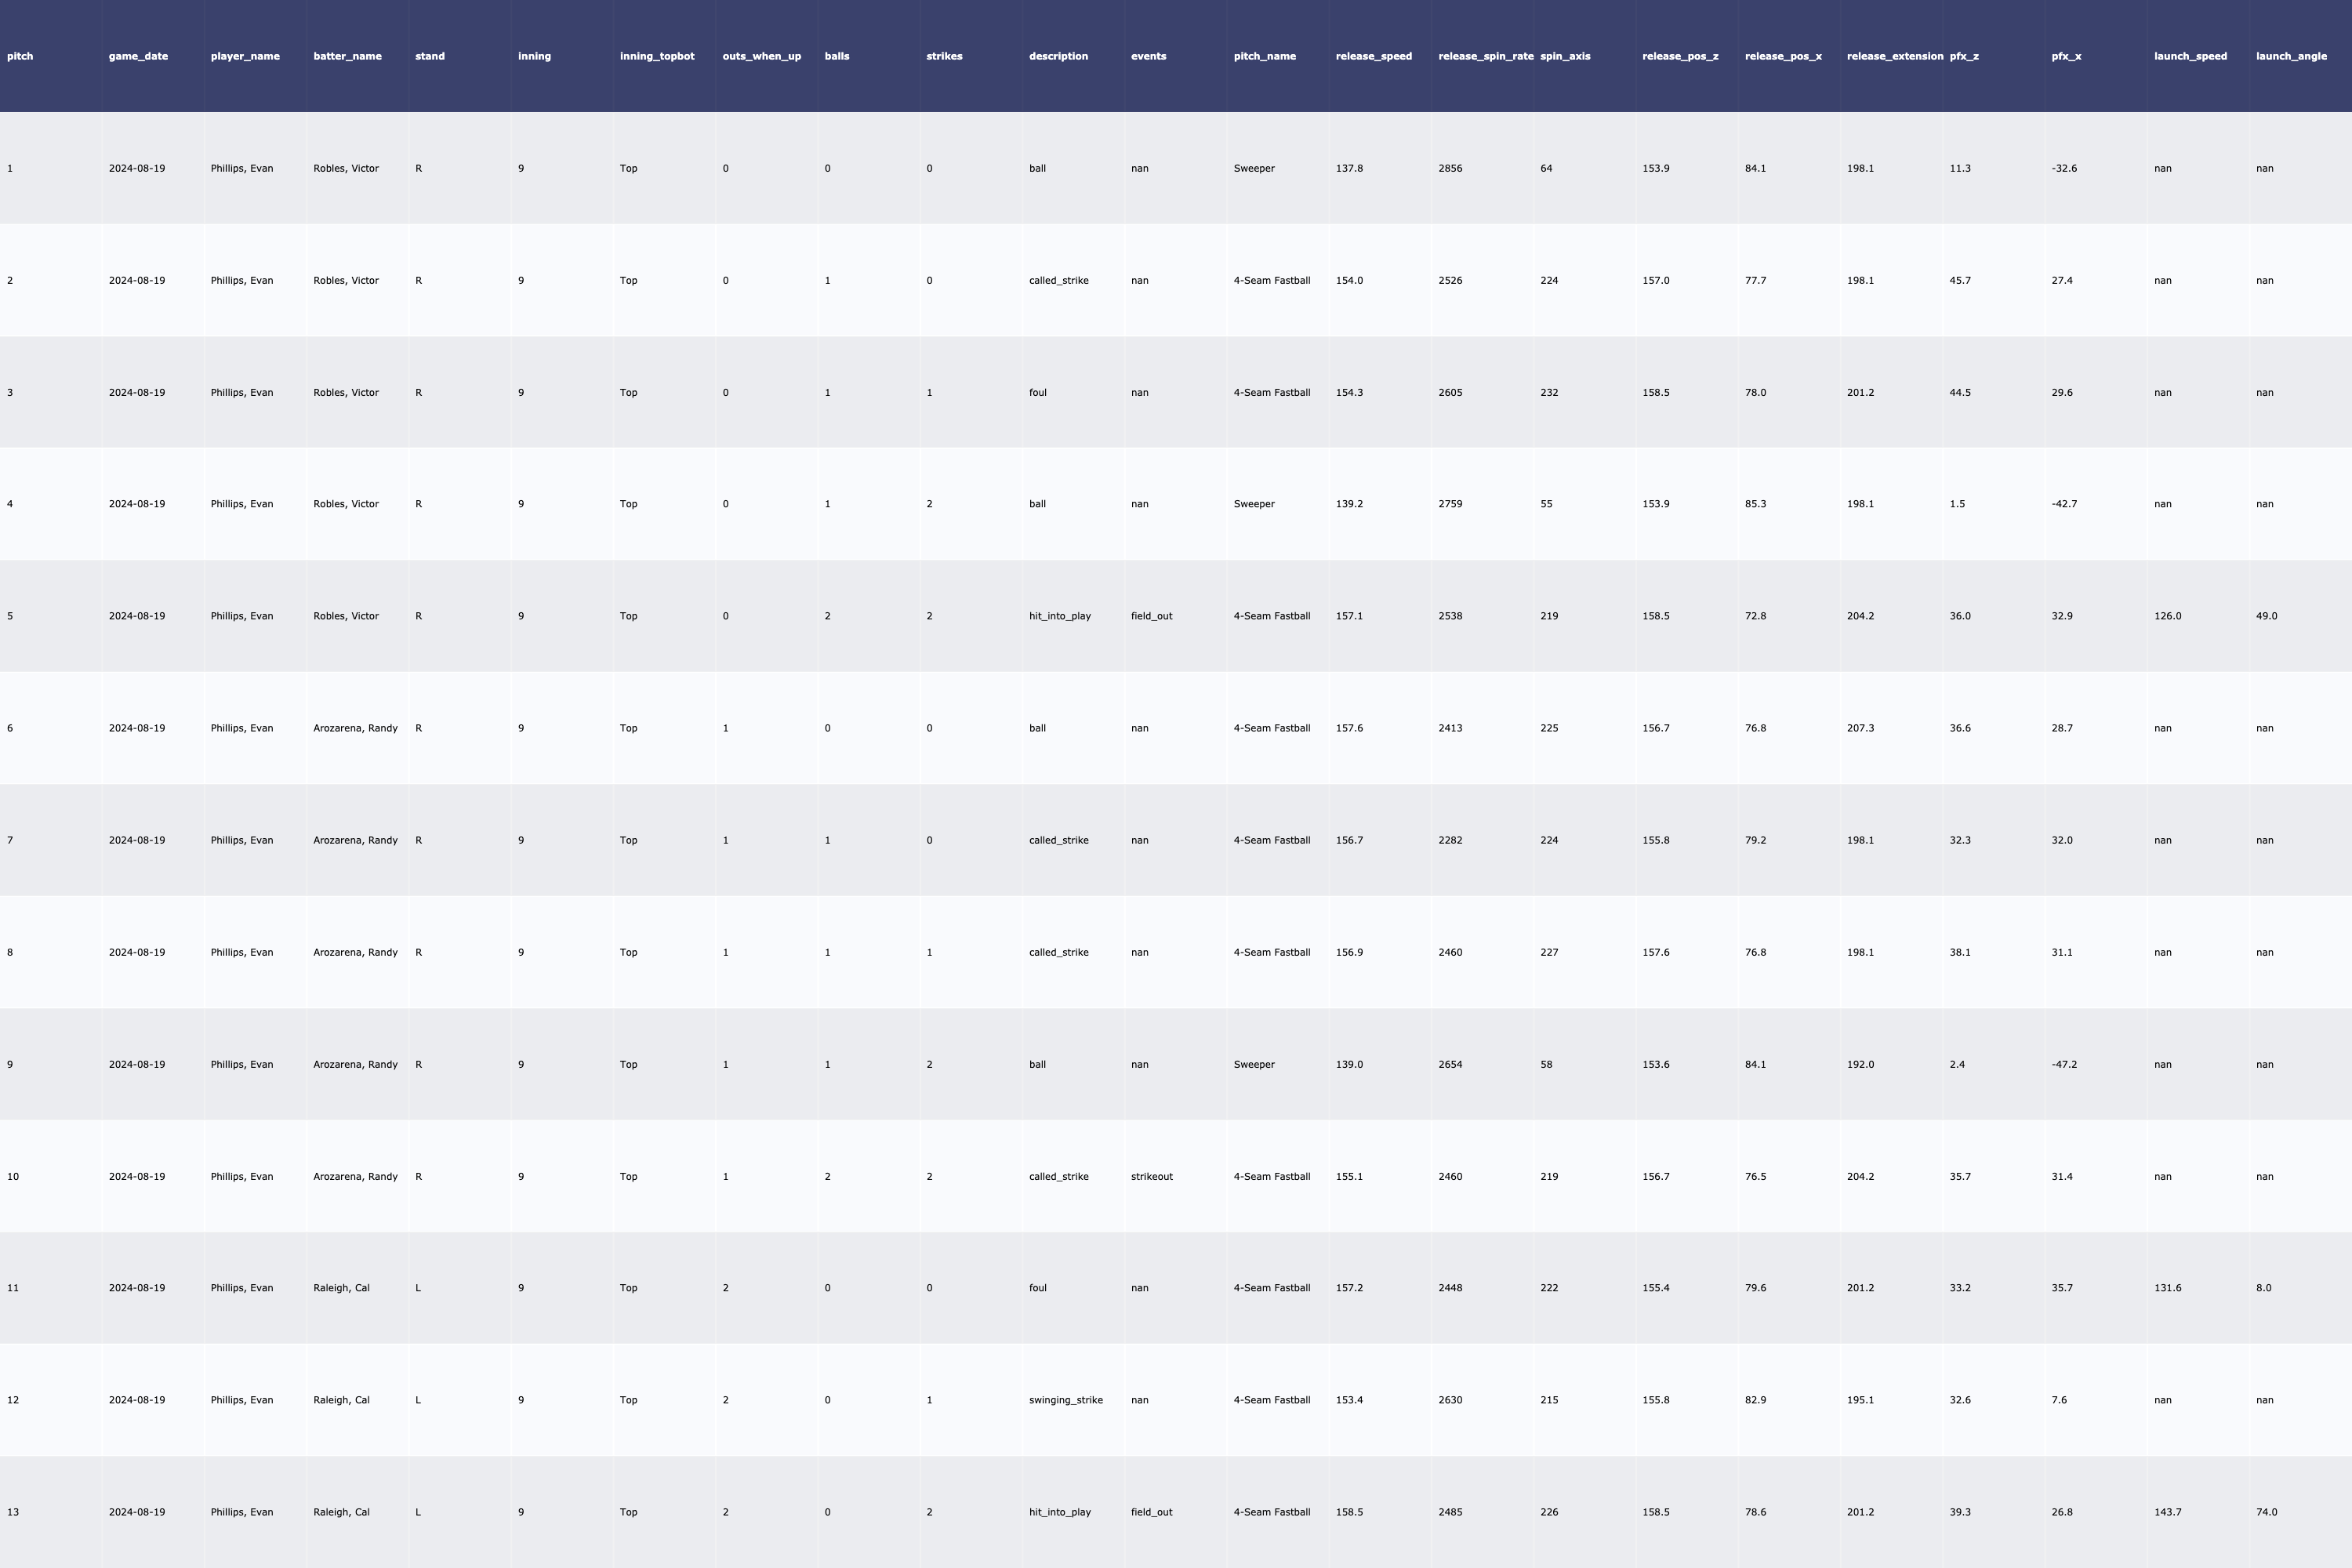Click the release_extension column header
2352x1568 pixels.
point(1894,56)
